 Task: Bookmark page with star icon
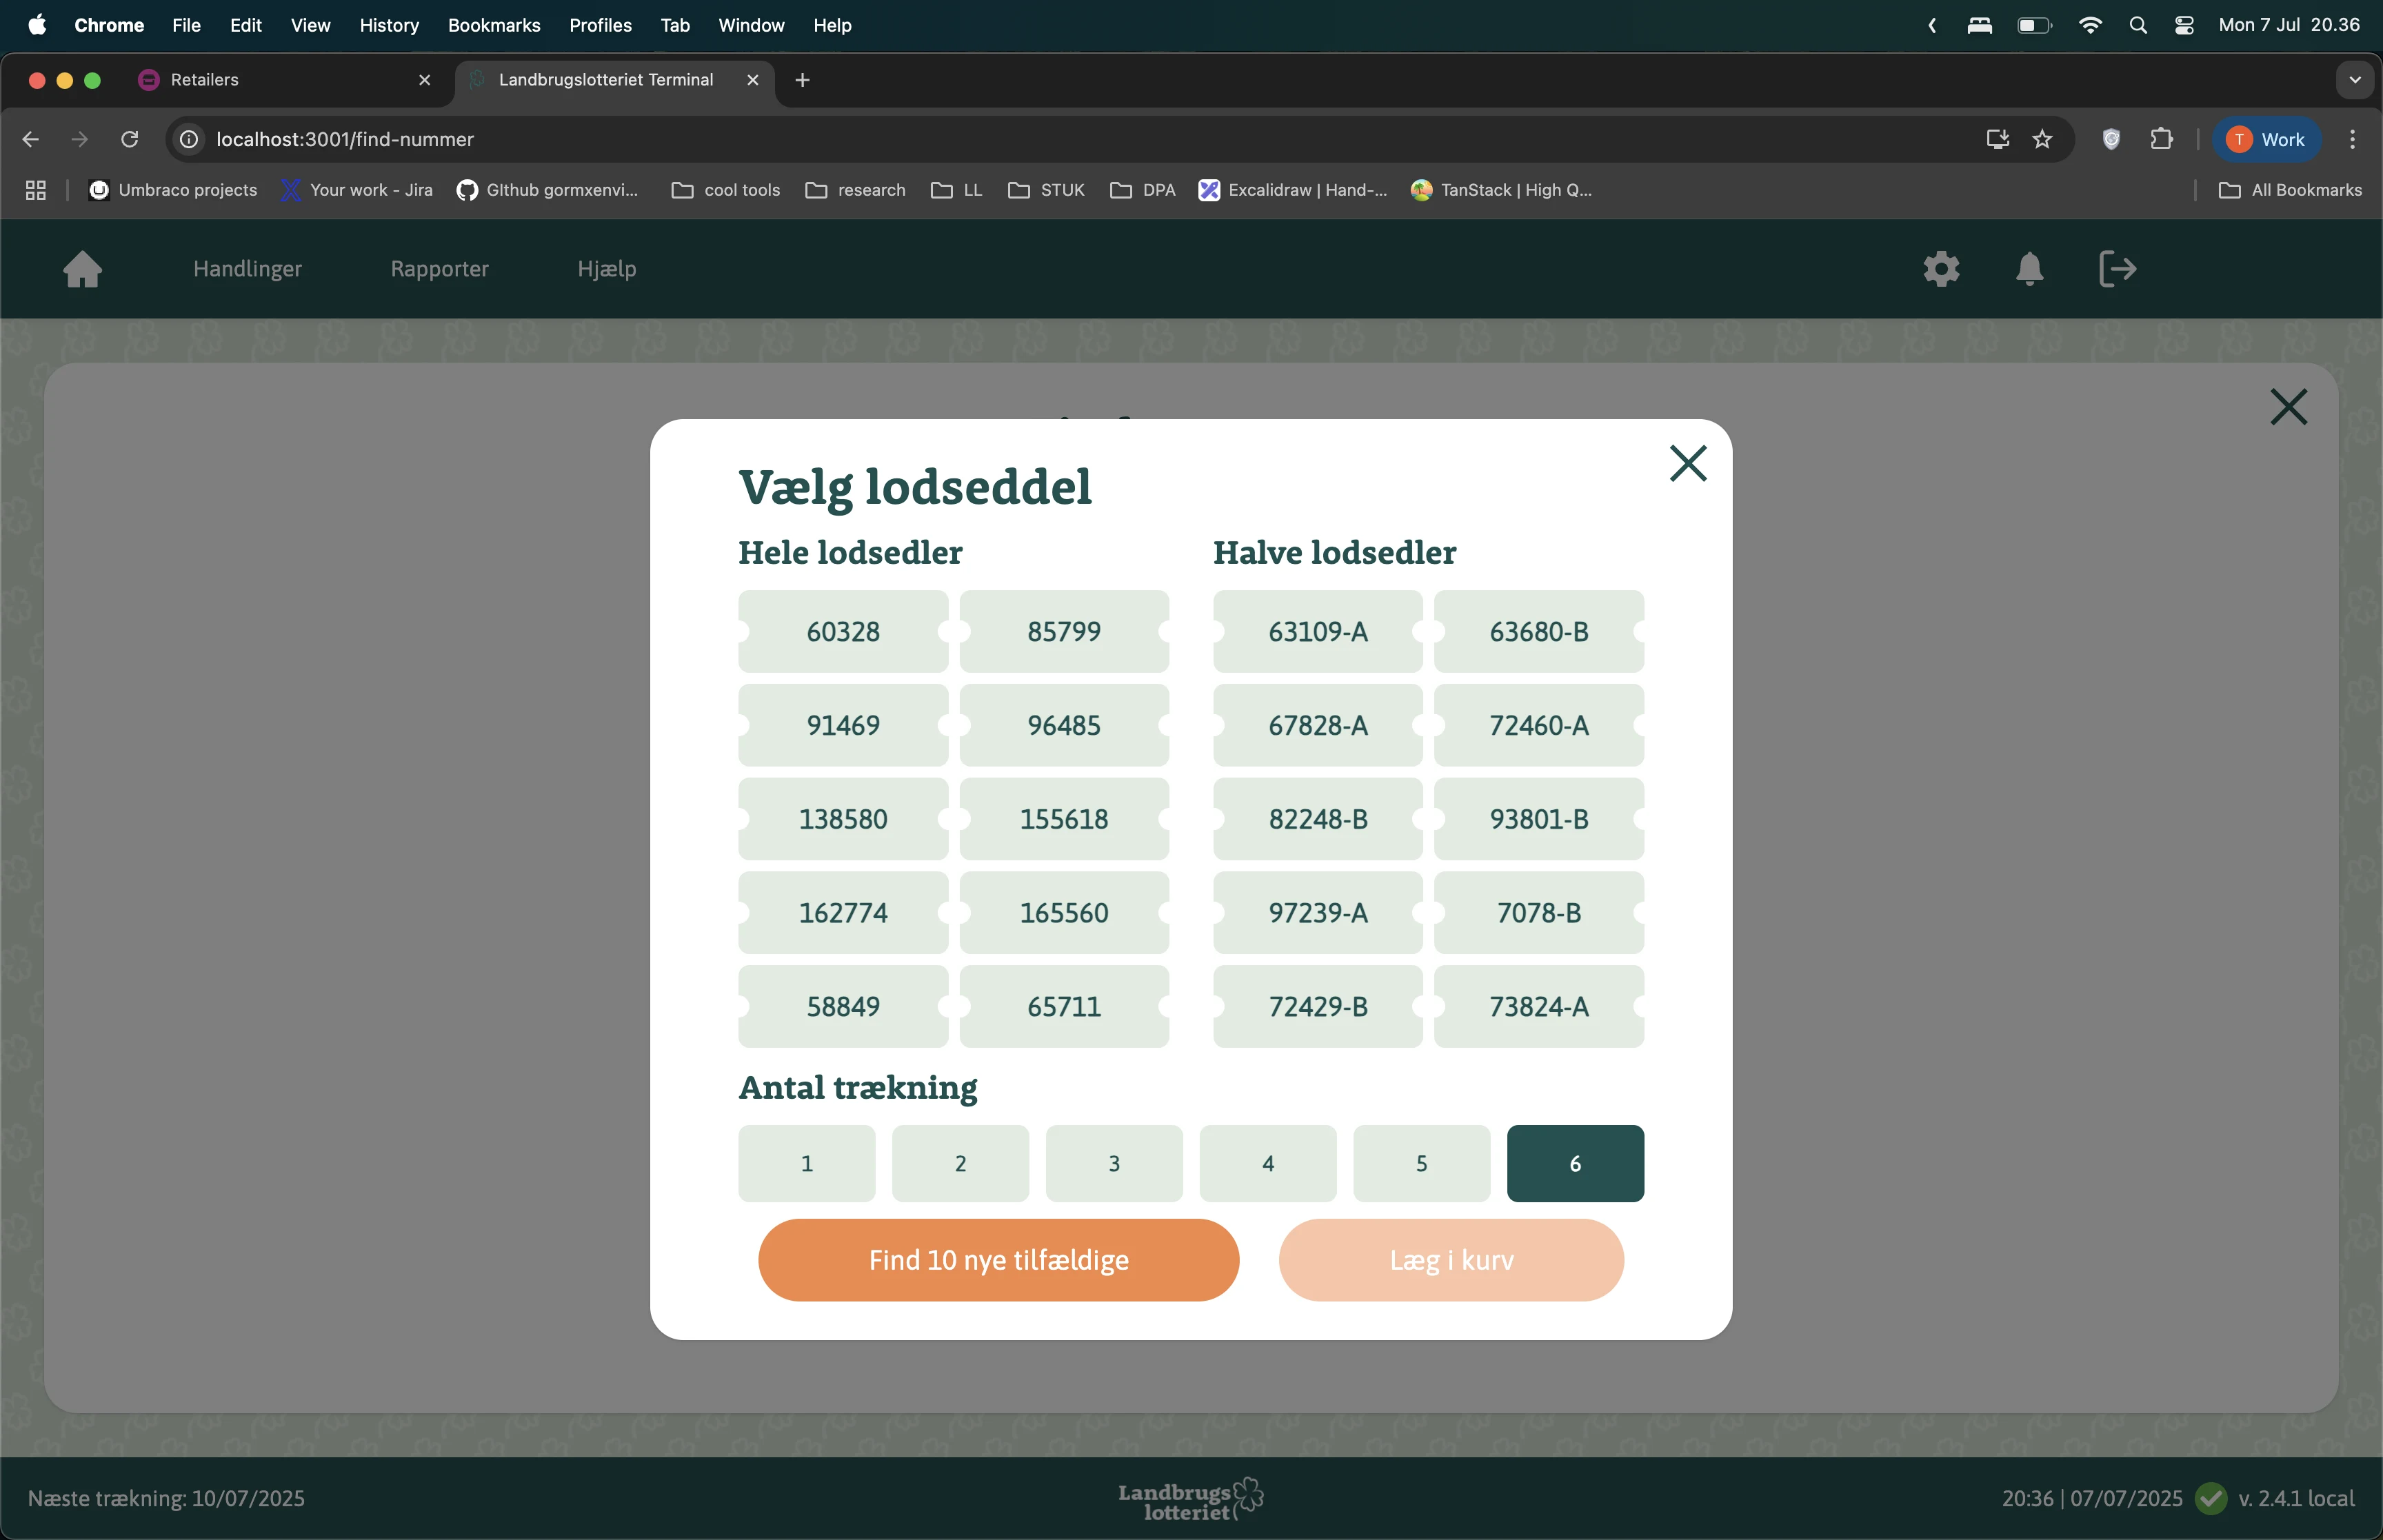coord(2042,139)
